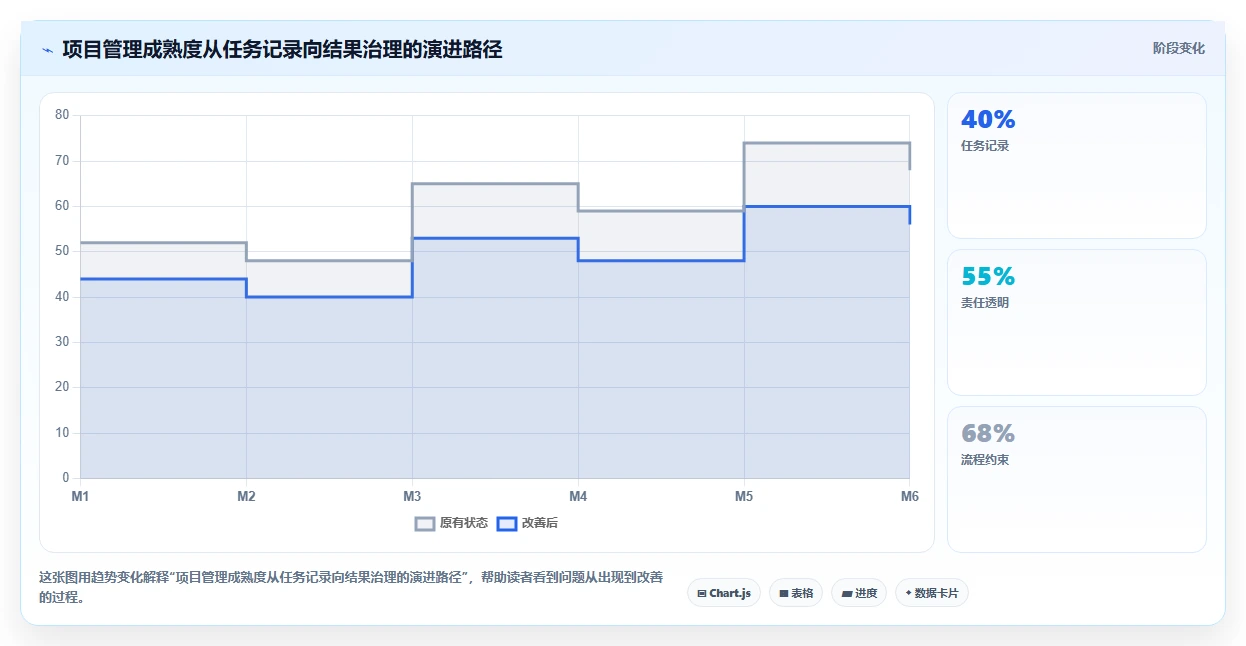Click the 55% value
Image resolution: width=1246 pixels, height=646 pixels.
click(988, 276)
